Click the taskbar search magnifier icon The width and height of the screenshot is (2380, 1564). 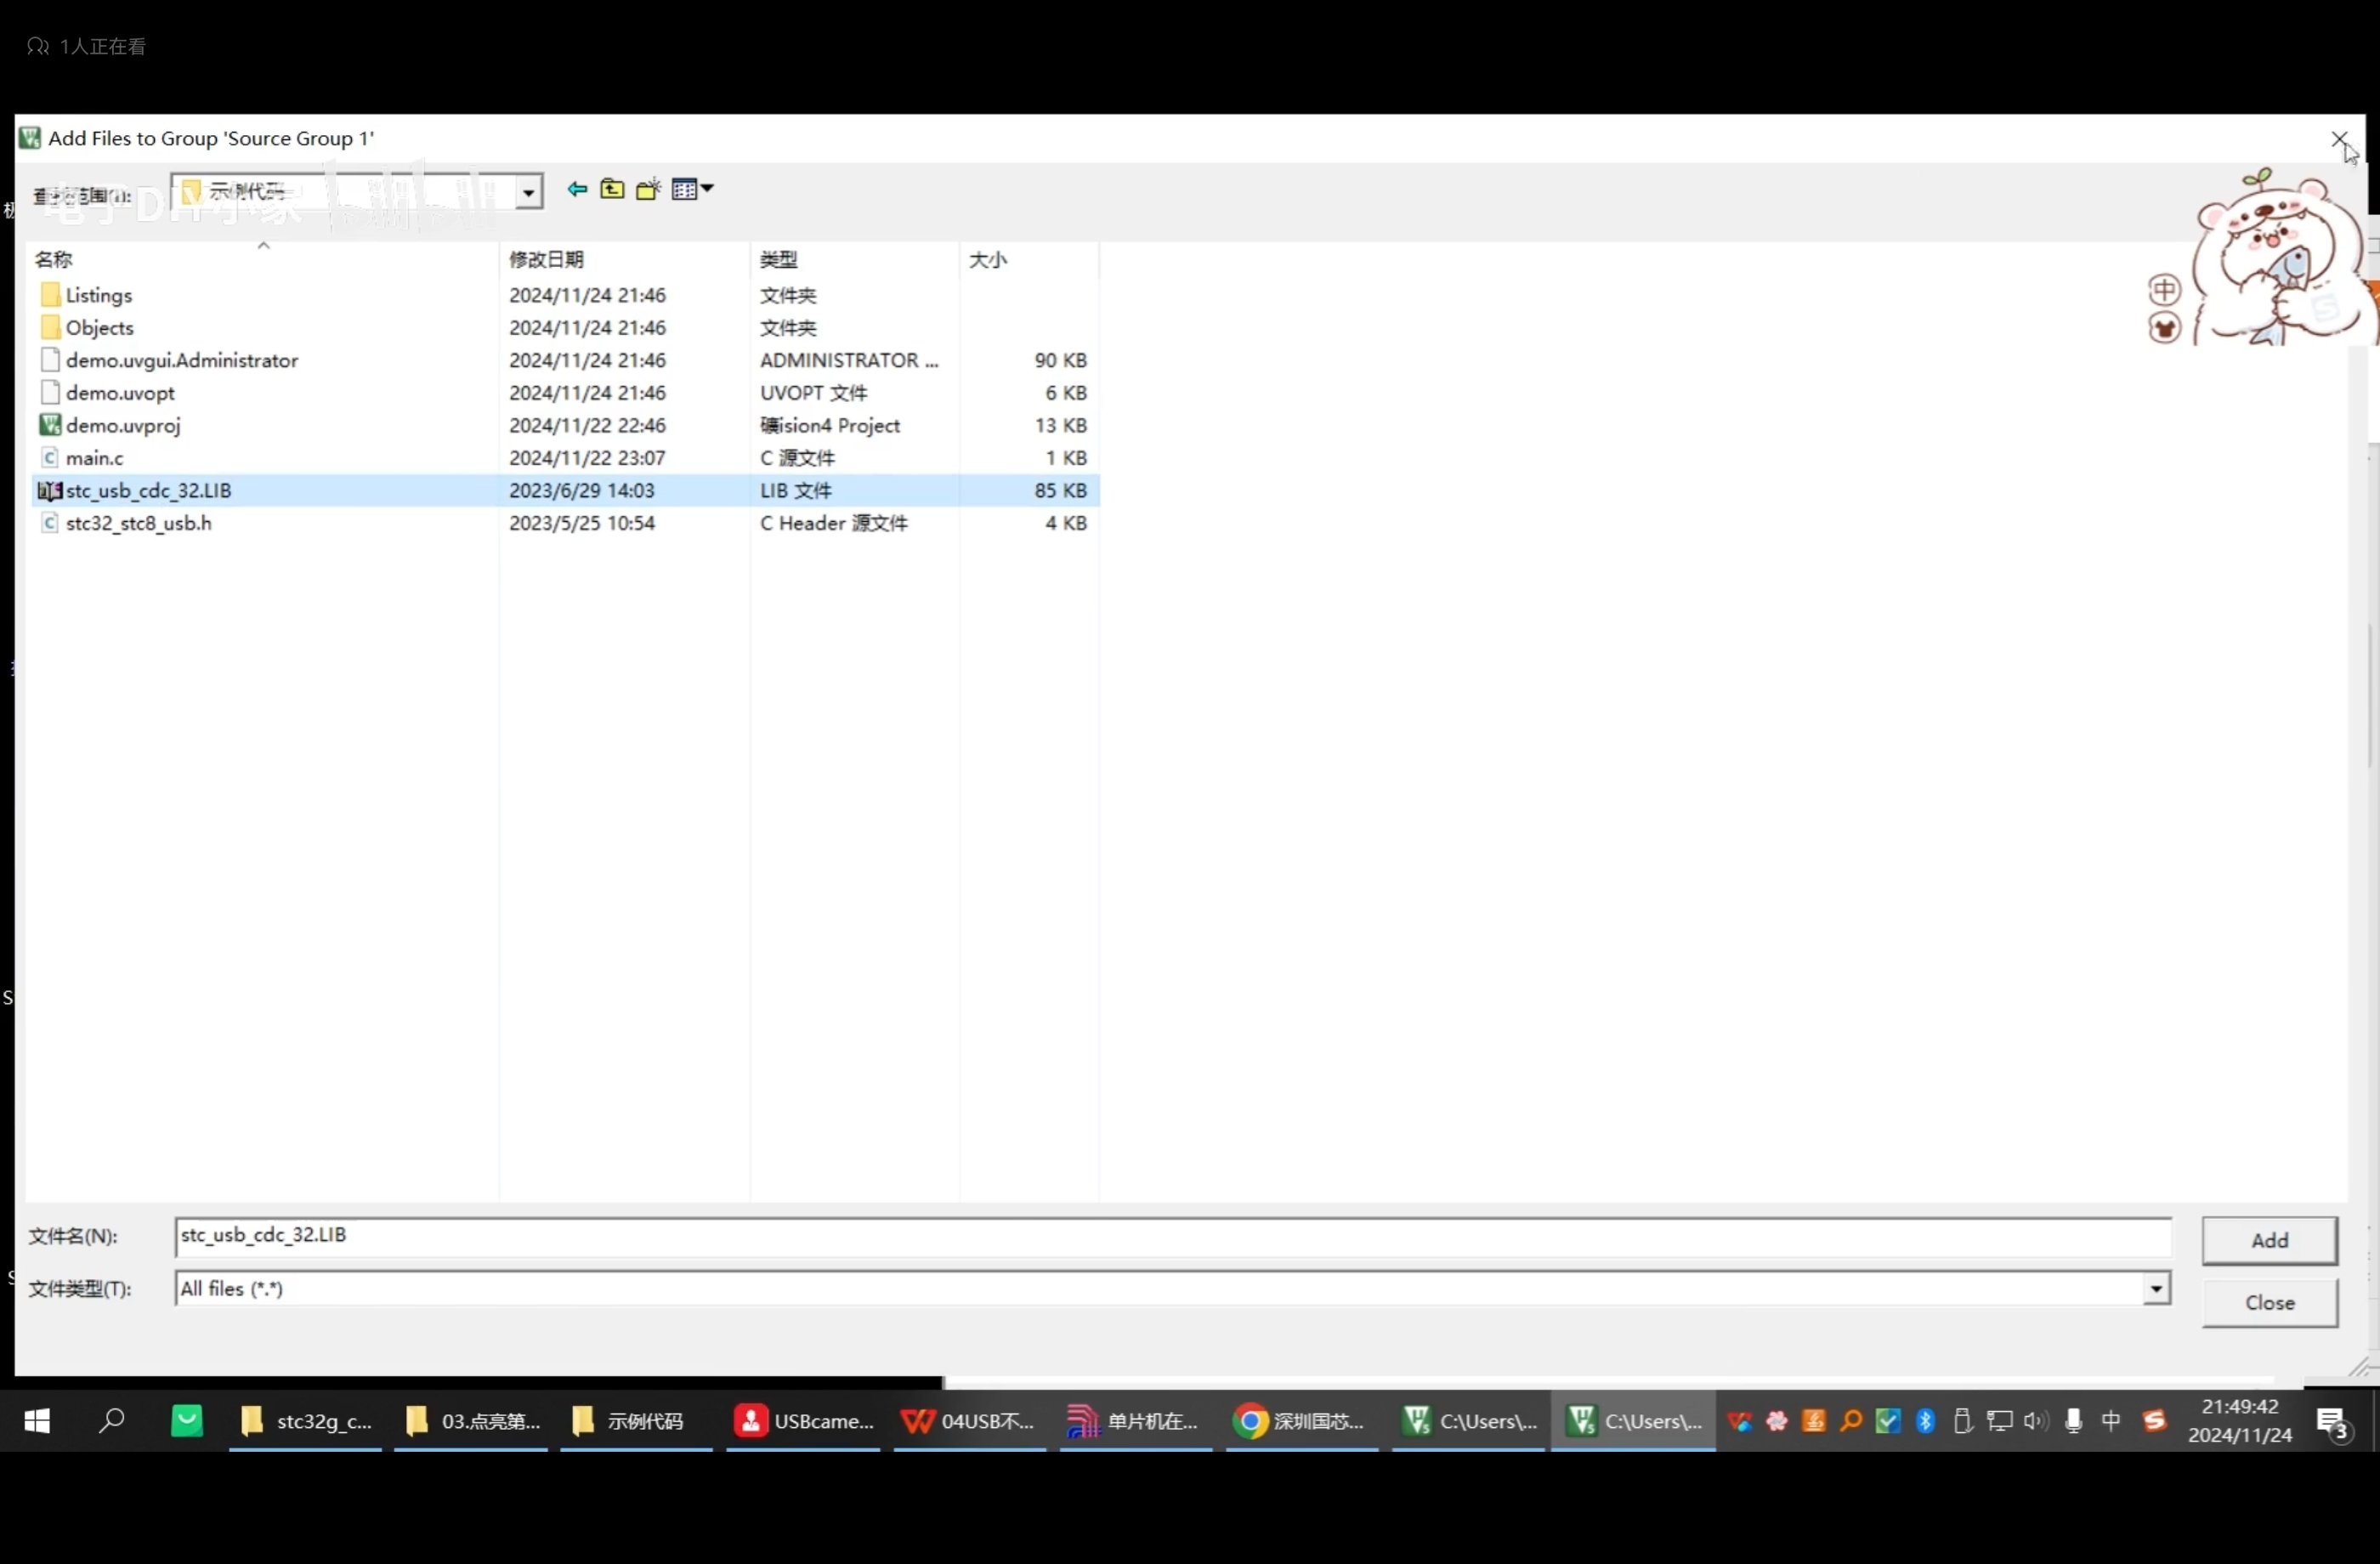pyautogui.click(x=111, y=1421)
